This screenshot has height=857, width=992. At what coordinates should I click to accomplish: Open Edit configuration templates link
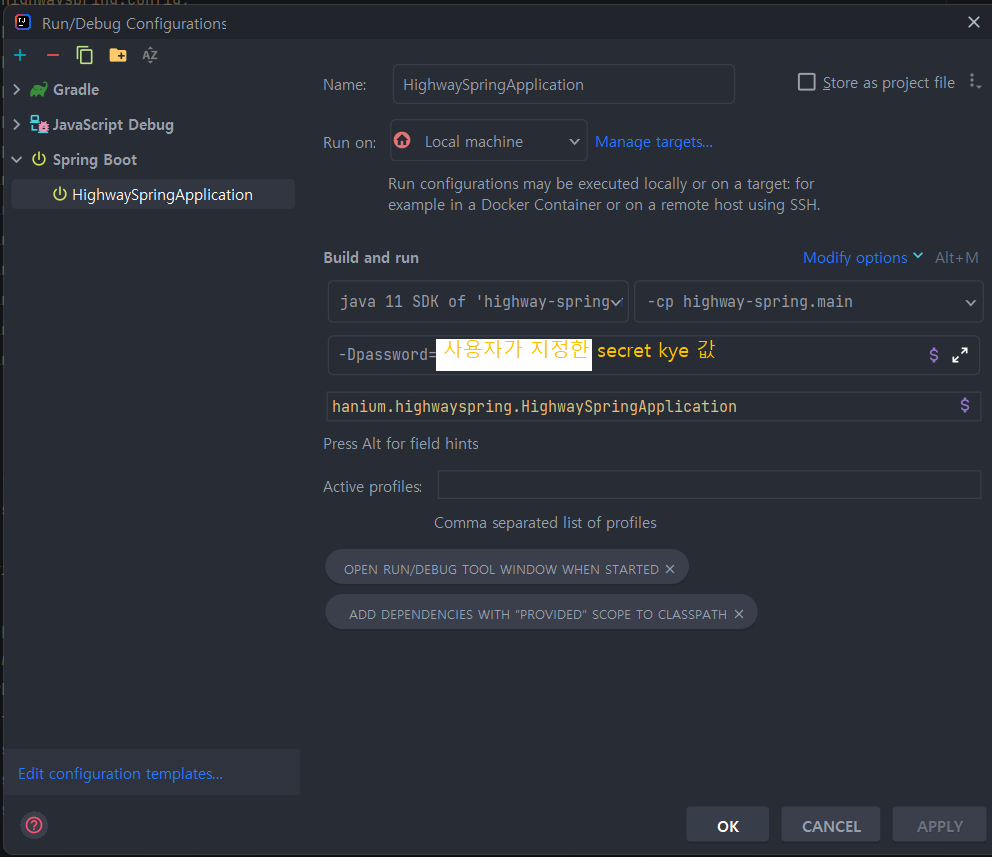coord(120,774)
